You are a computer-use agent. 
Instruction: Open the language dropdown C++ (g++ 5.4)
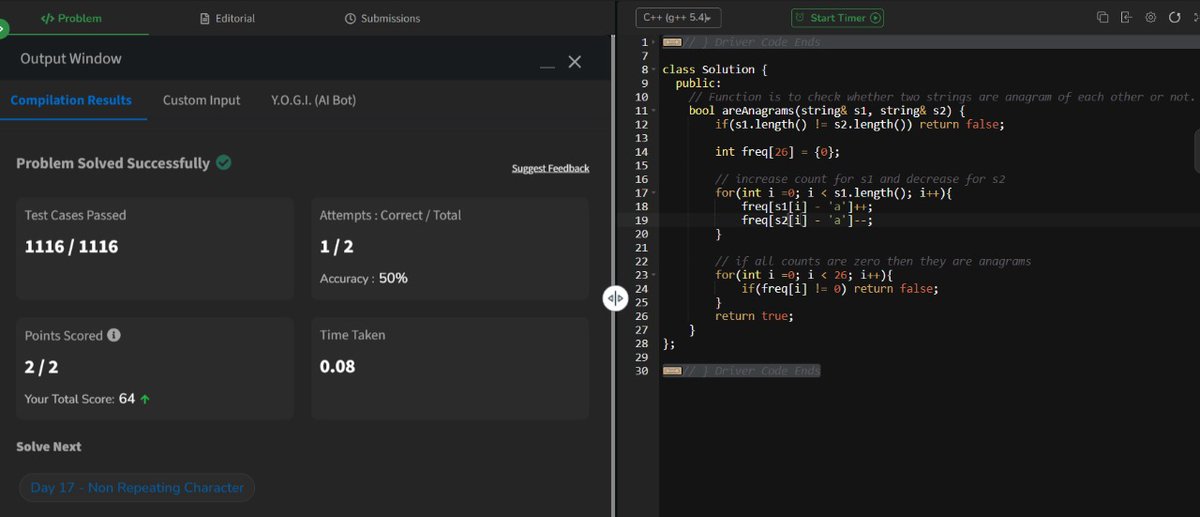click(x=678, y=18)
